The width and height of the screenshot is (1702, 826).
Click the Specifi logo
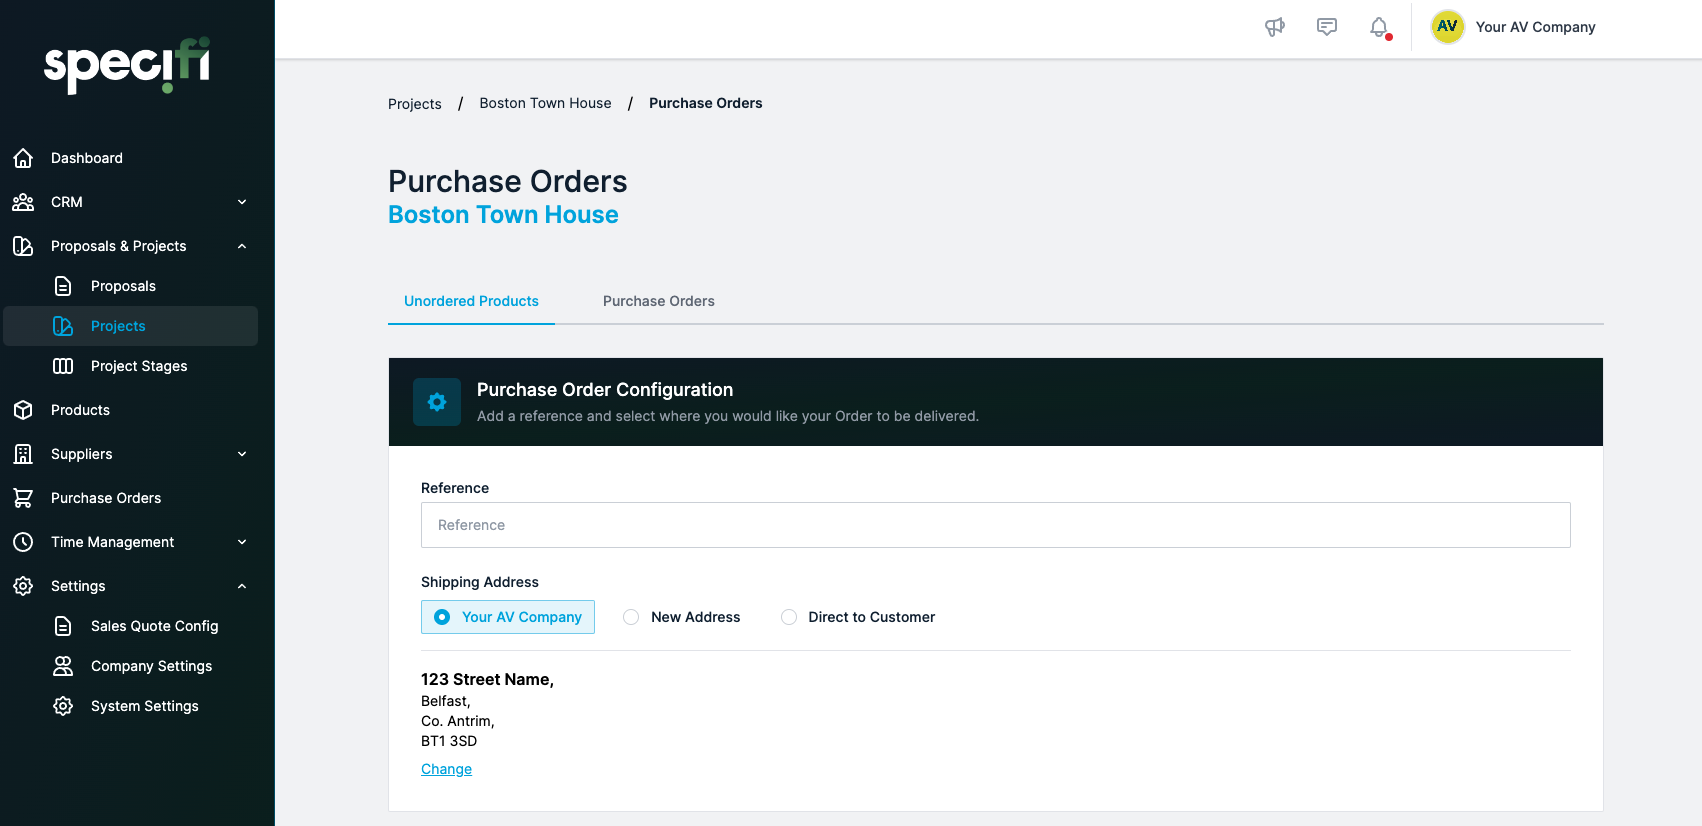tap(127, 66)
